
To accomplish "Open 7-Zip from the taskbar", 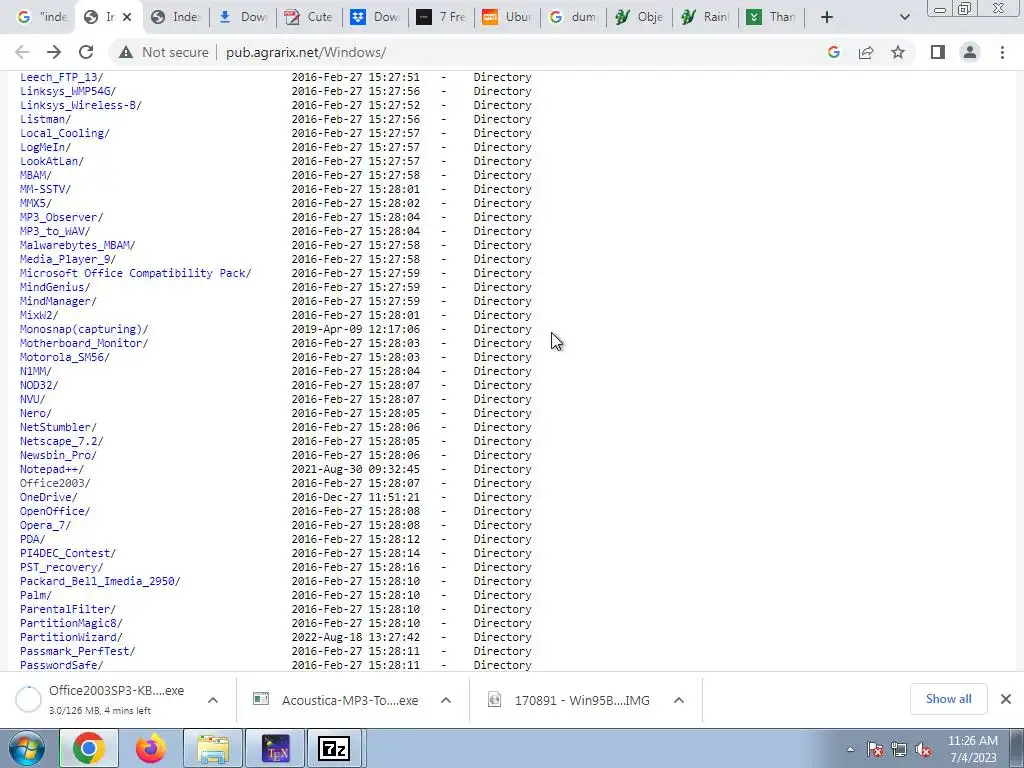I will point(334,748).
